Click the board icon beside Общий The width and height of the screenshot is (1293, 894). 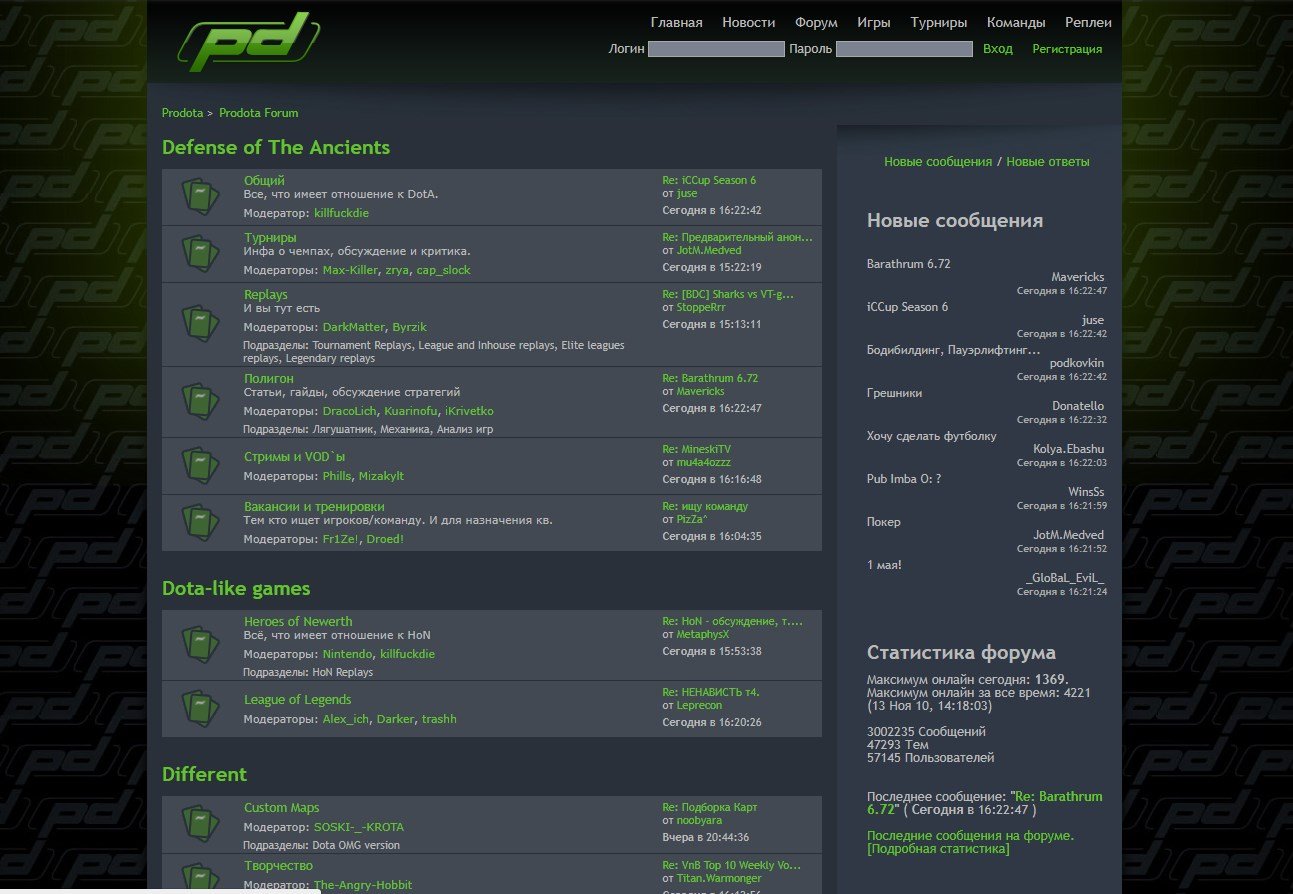(201, 196)
